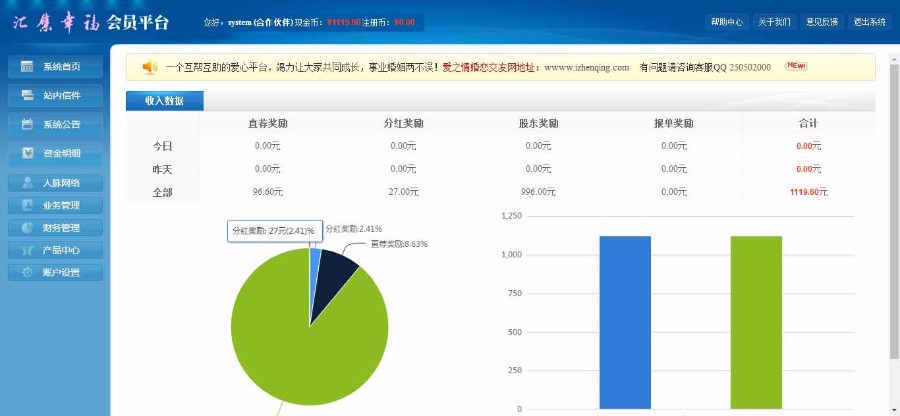Select the 收入数据 tab

click(164, 101)
